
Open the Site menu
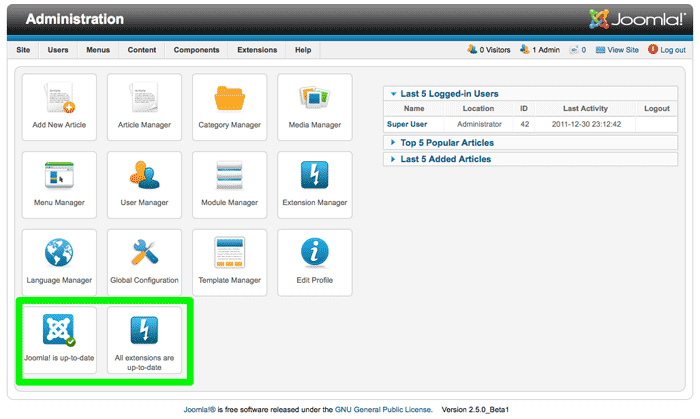[23, 50]
